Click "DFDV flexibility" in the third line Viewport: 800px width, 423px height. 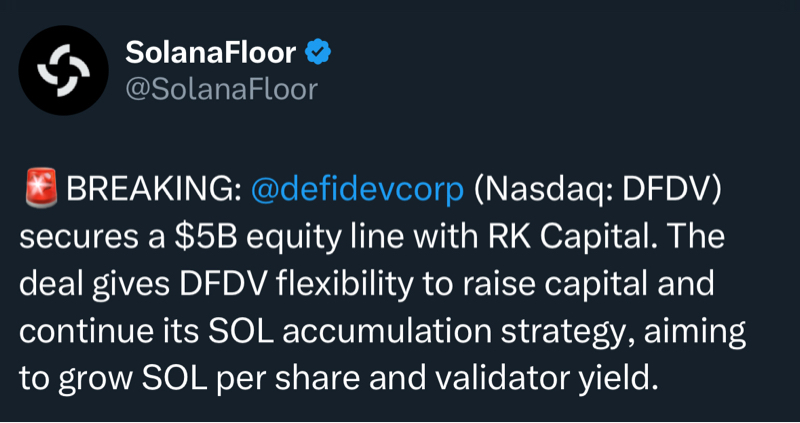click(x=266, y=286)
